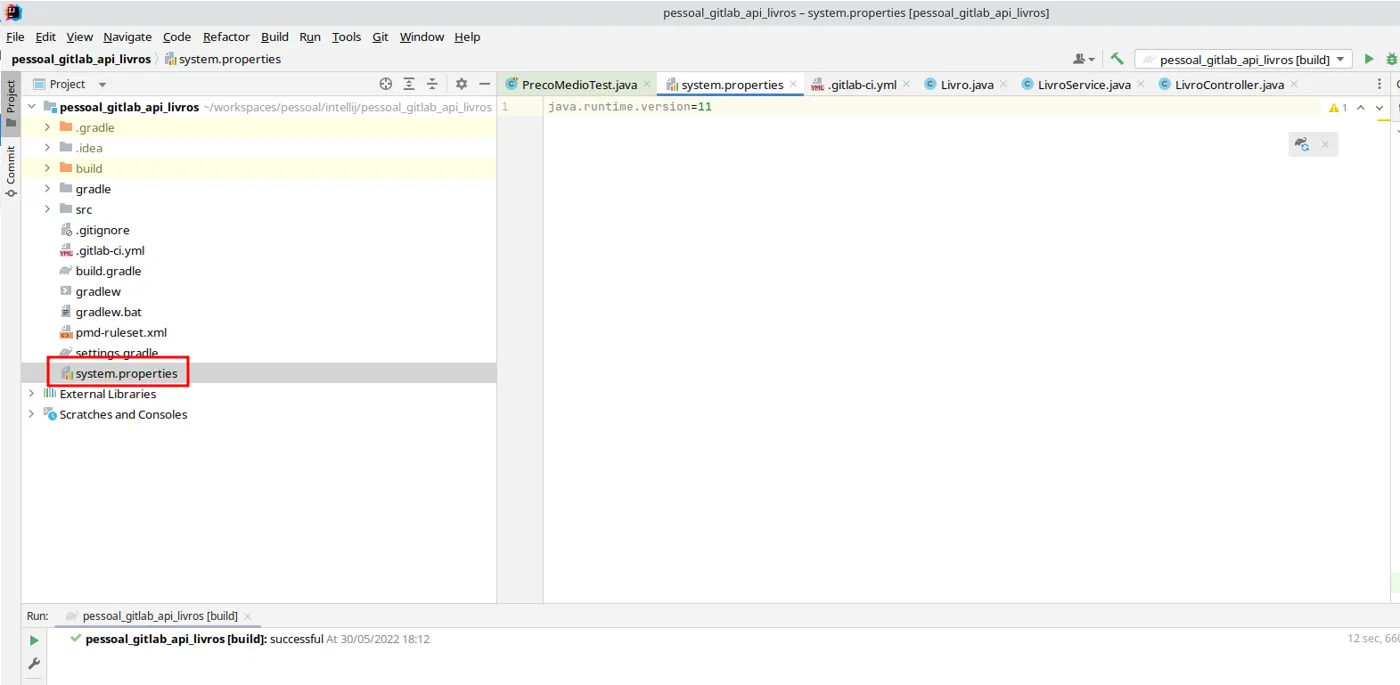
Task: Open the Navigate menu
Action: (127, 37)
